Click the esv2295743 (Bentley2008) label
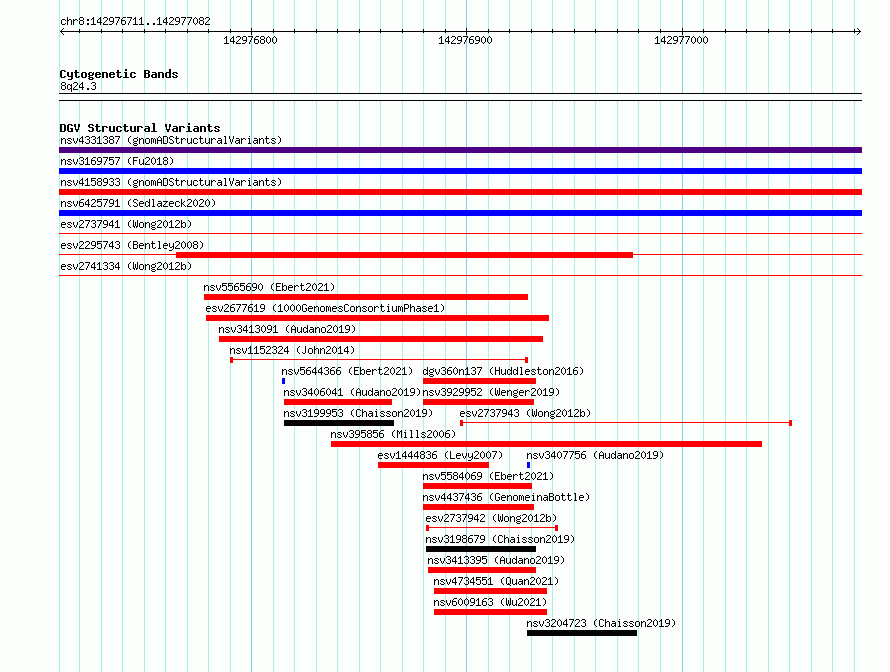The height and width of the screenshot is (672, 890). click(x=132, y=245)
